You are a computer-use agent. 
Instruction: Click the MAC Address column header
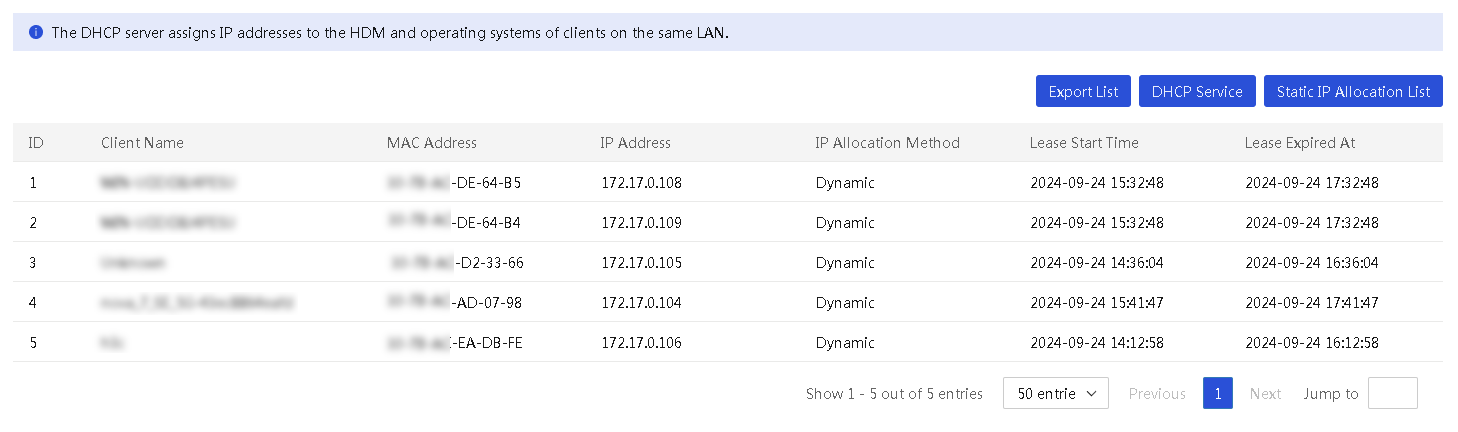431,143
